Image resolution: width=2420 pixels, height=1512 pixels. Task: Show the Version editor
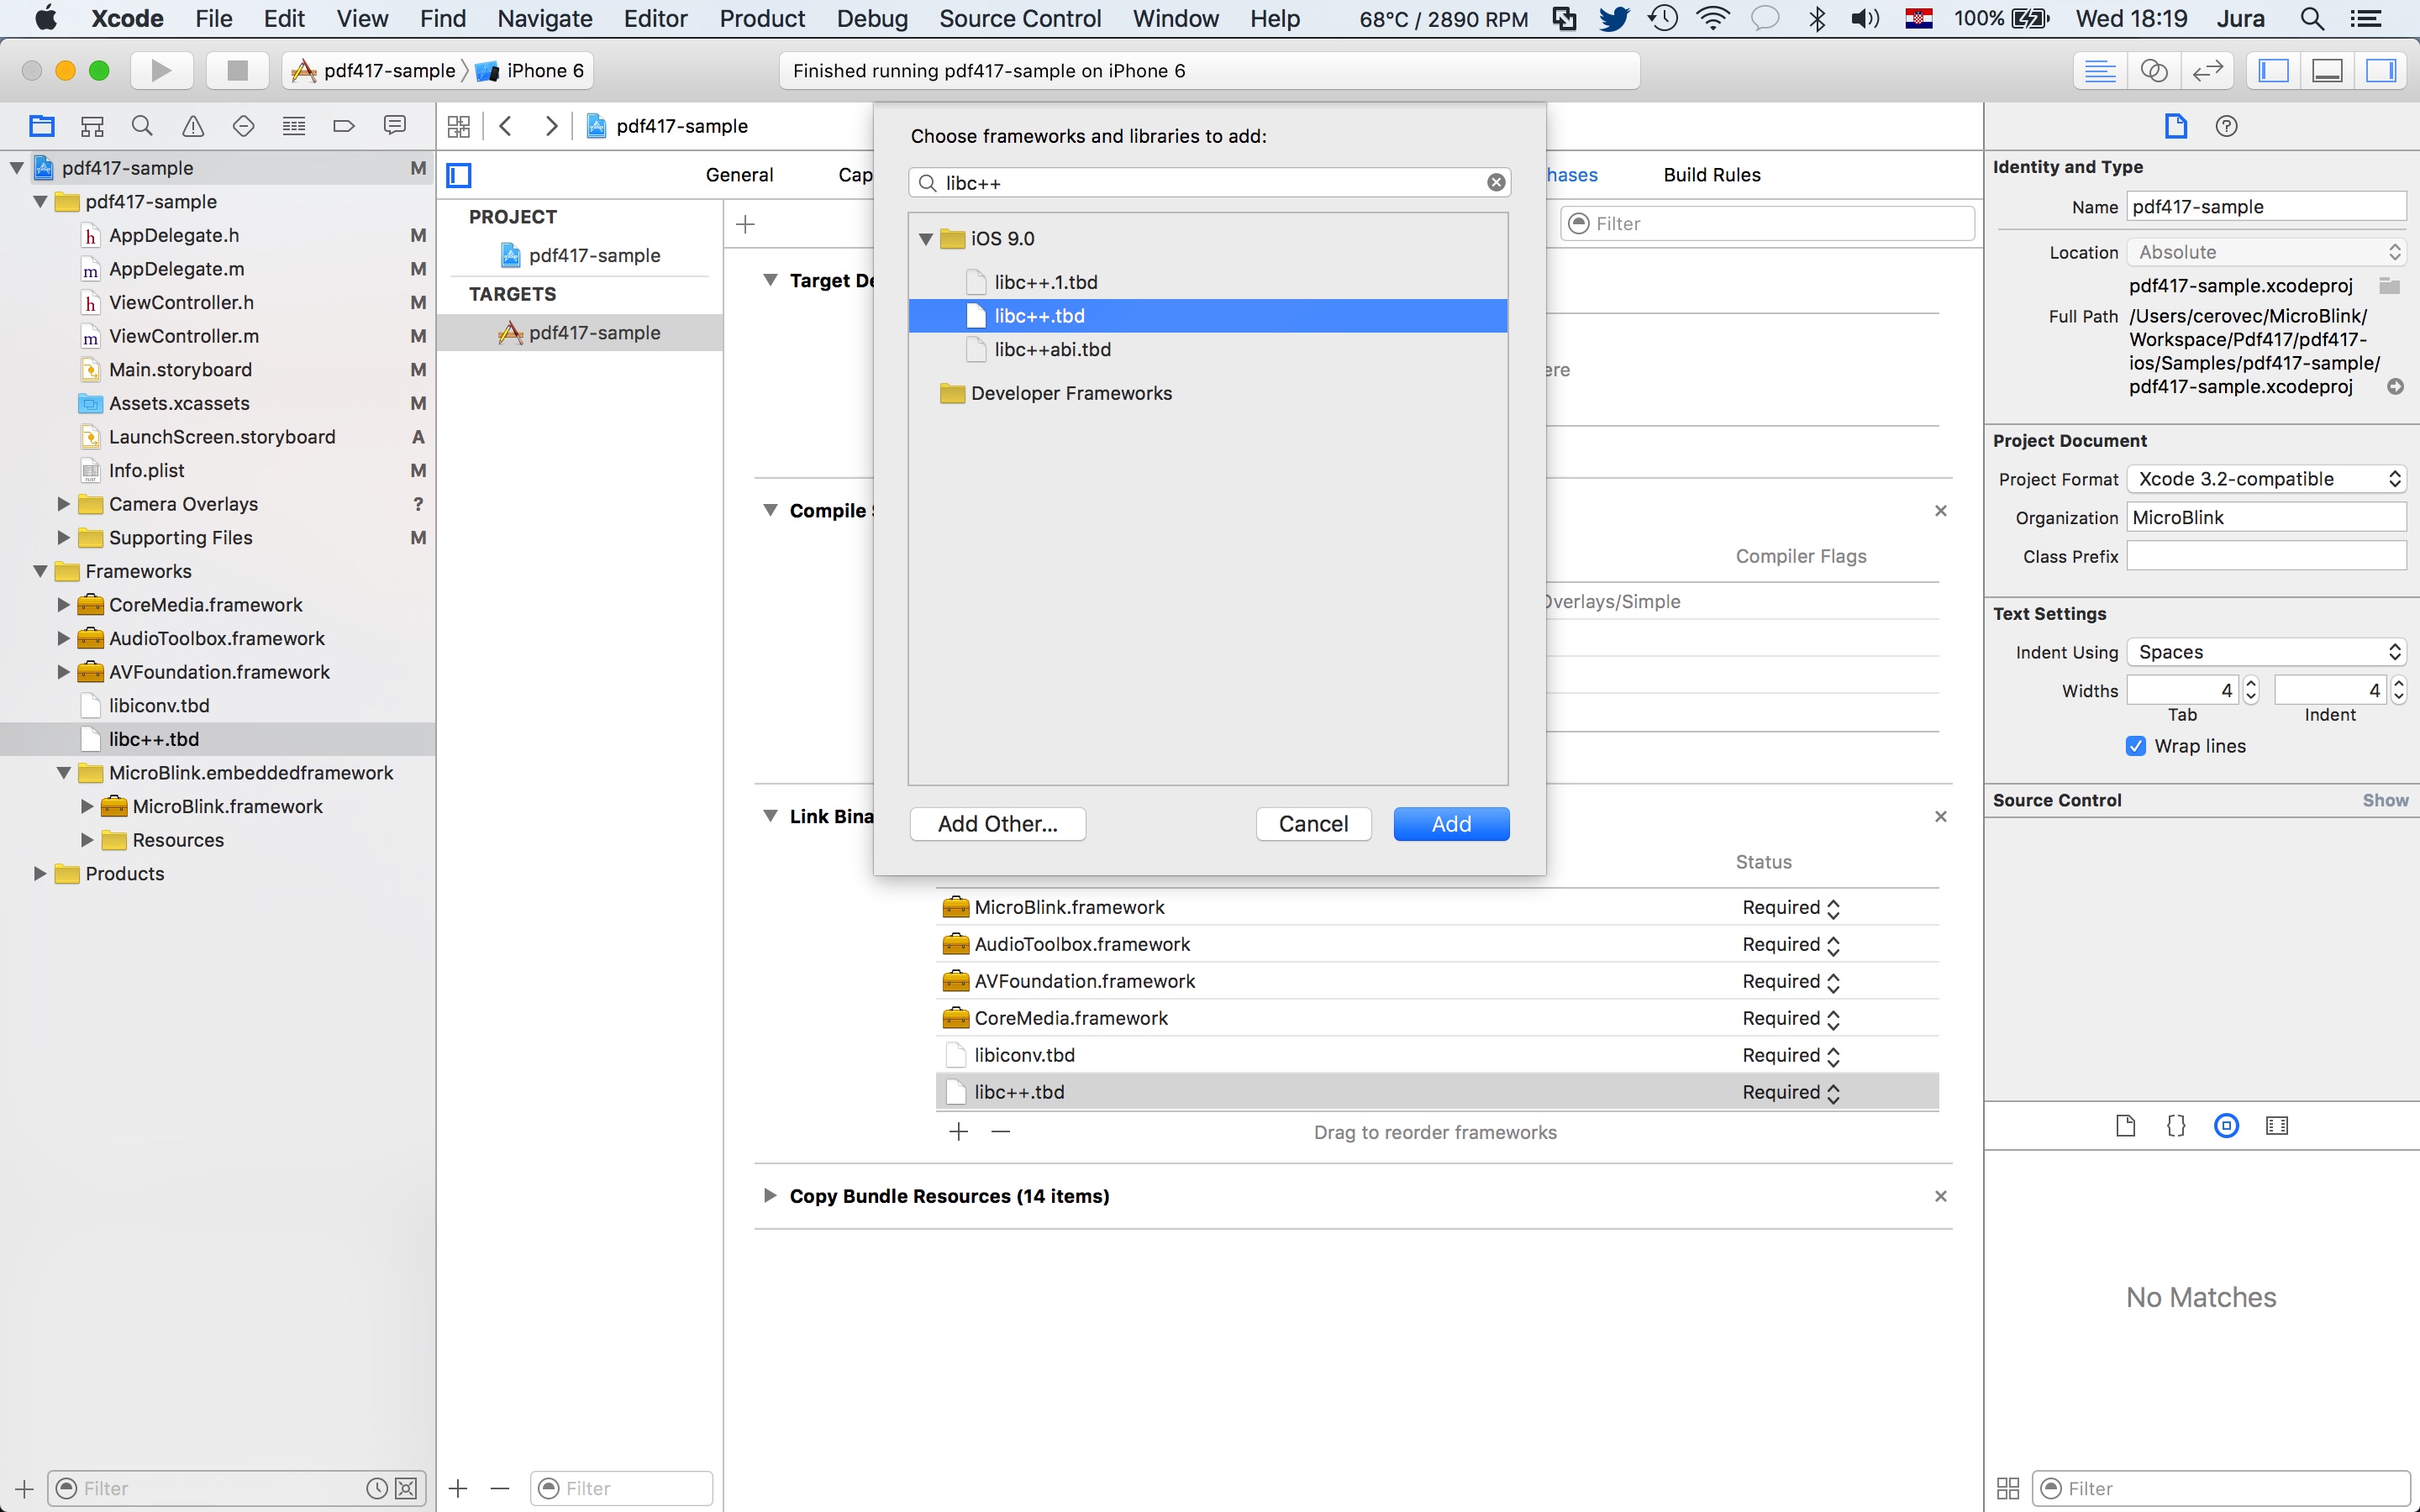(x=2207, y=70)
